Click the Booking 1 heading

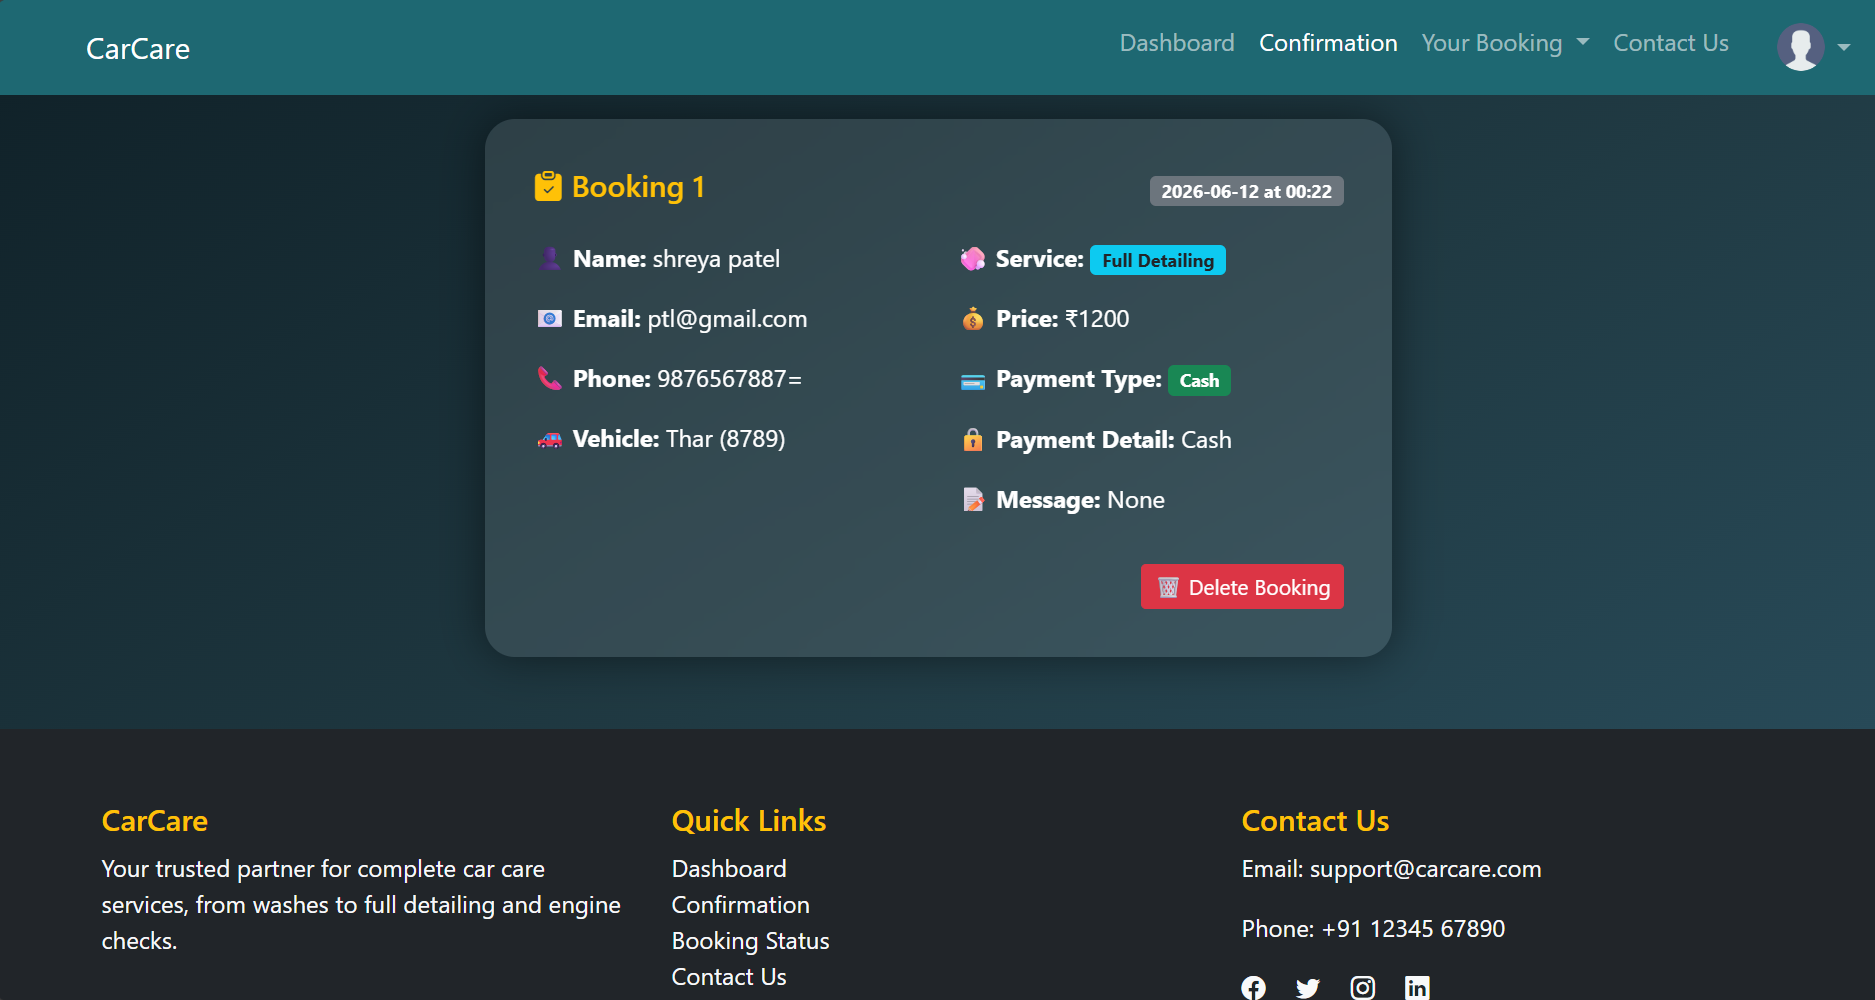pos(638,187)
